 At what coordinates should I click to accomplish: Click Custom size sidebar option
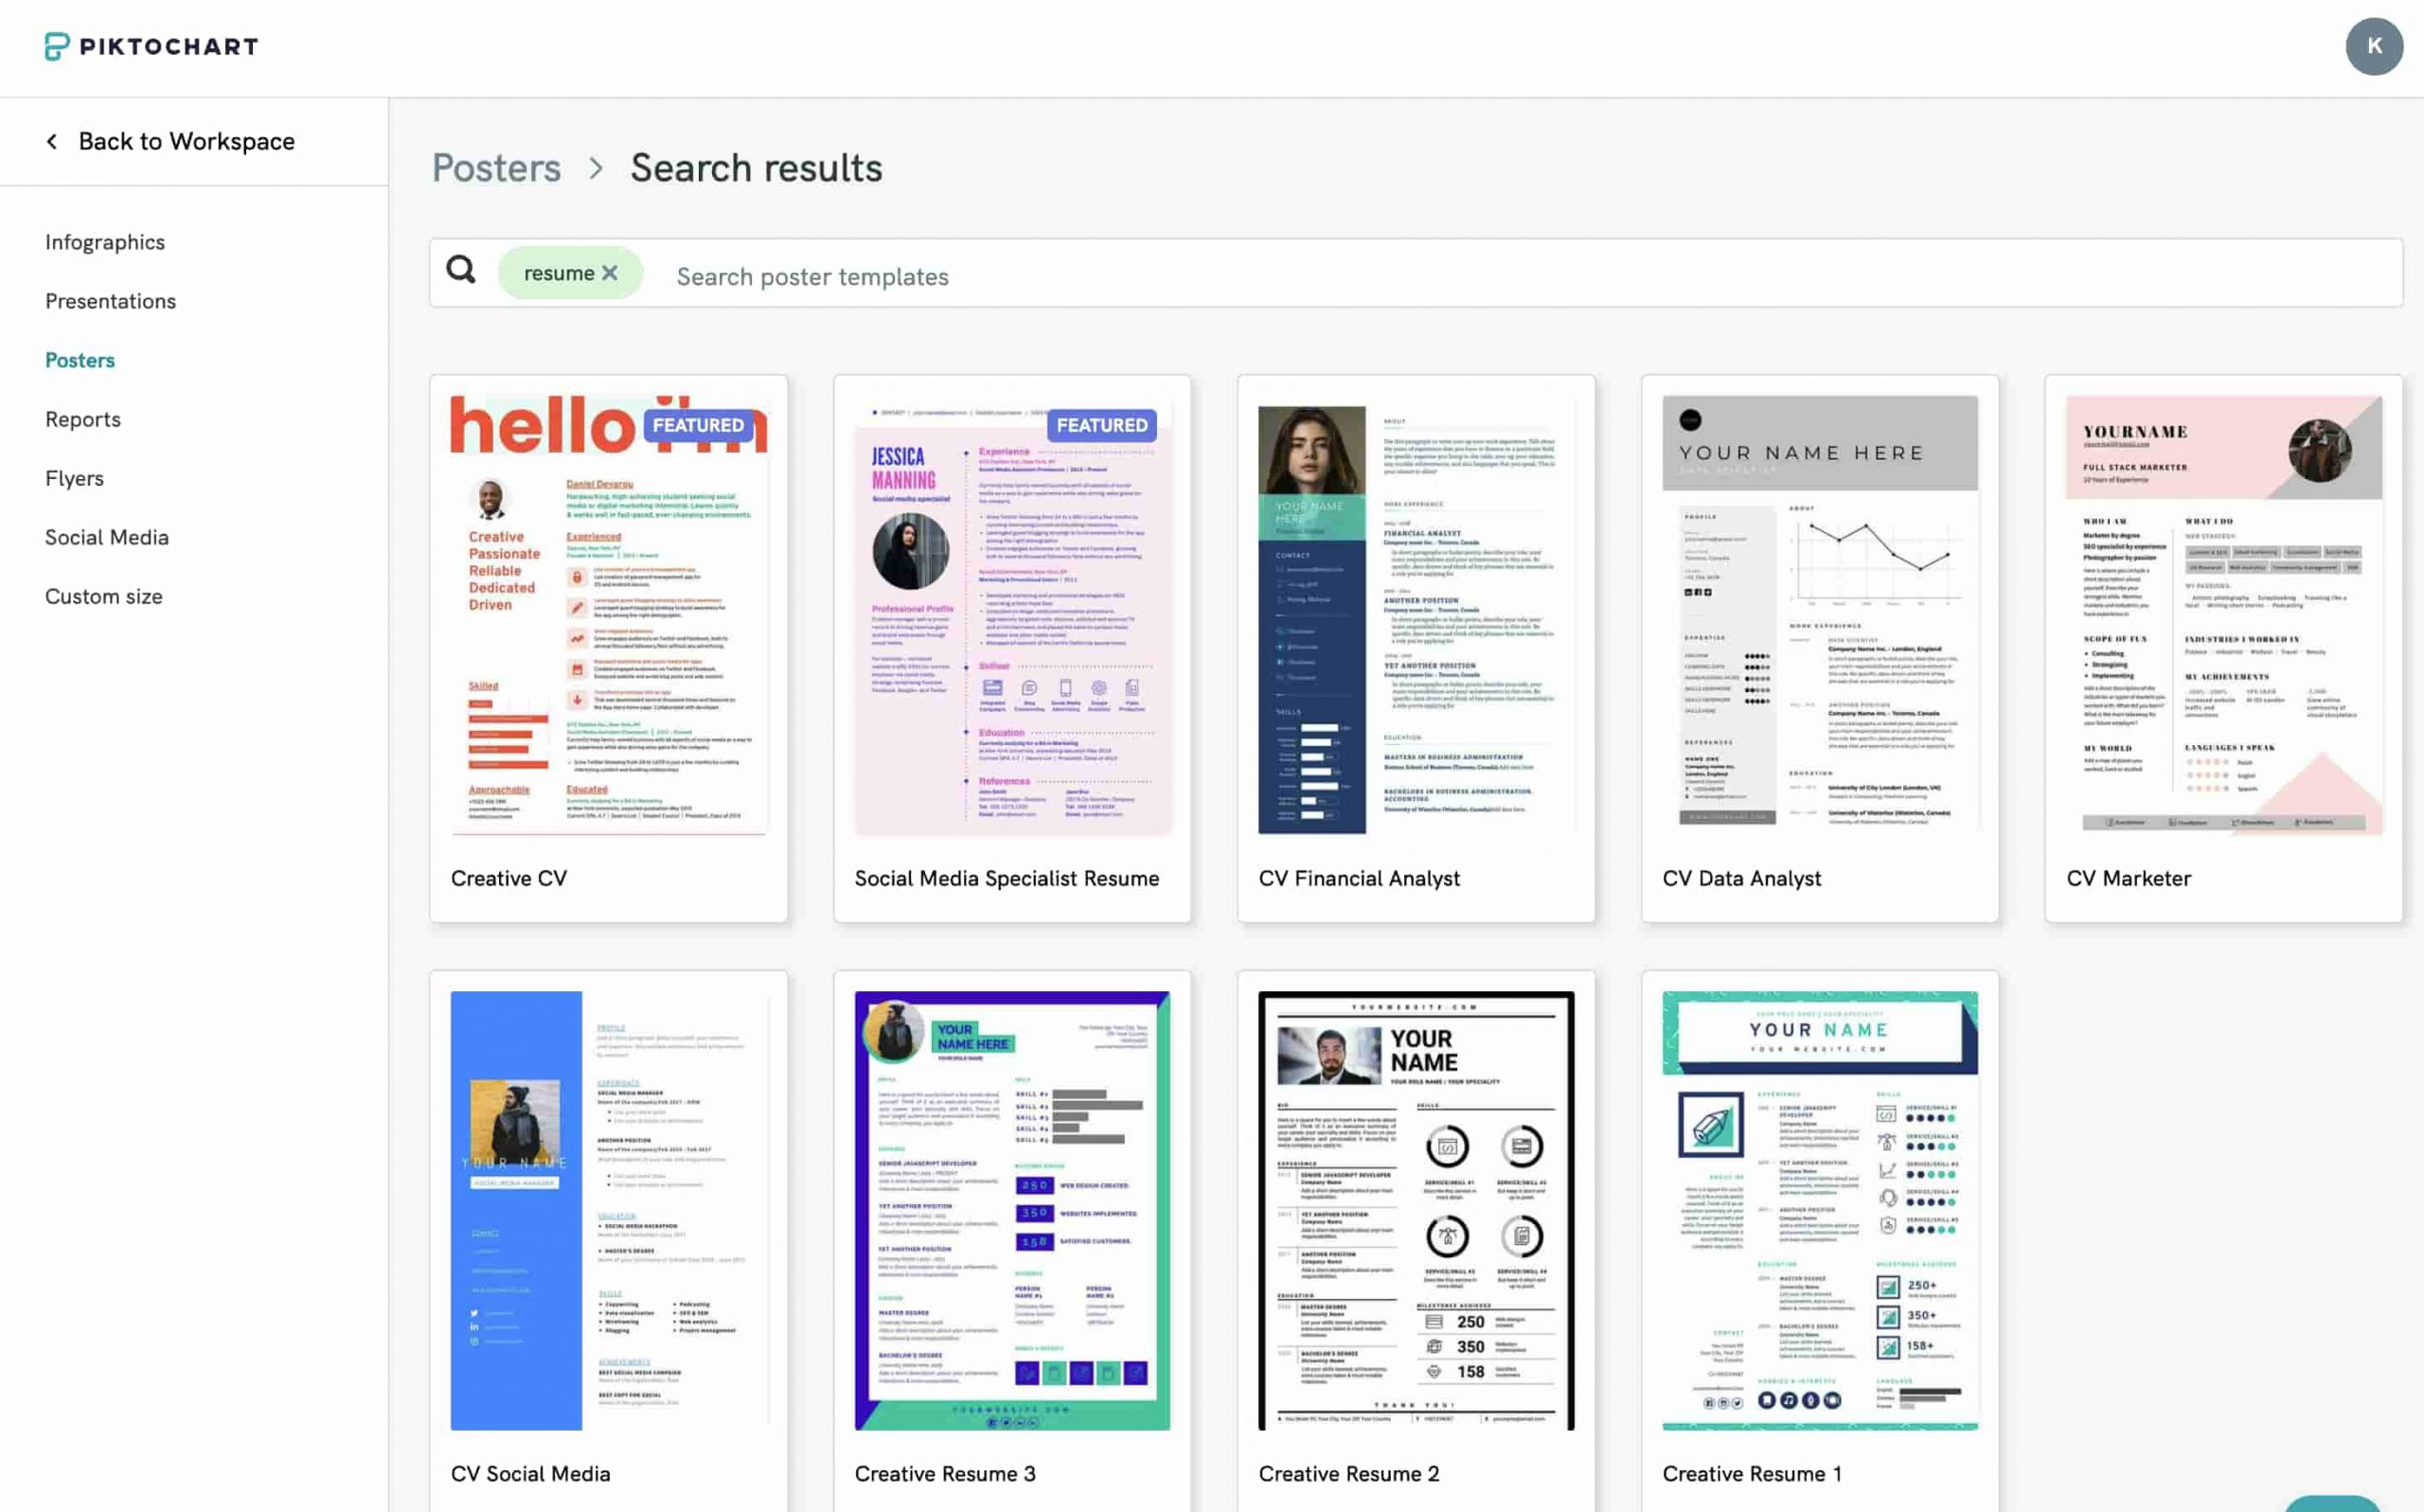tap(103, 596)
